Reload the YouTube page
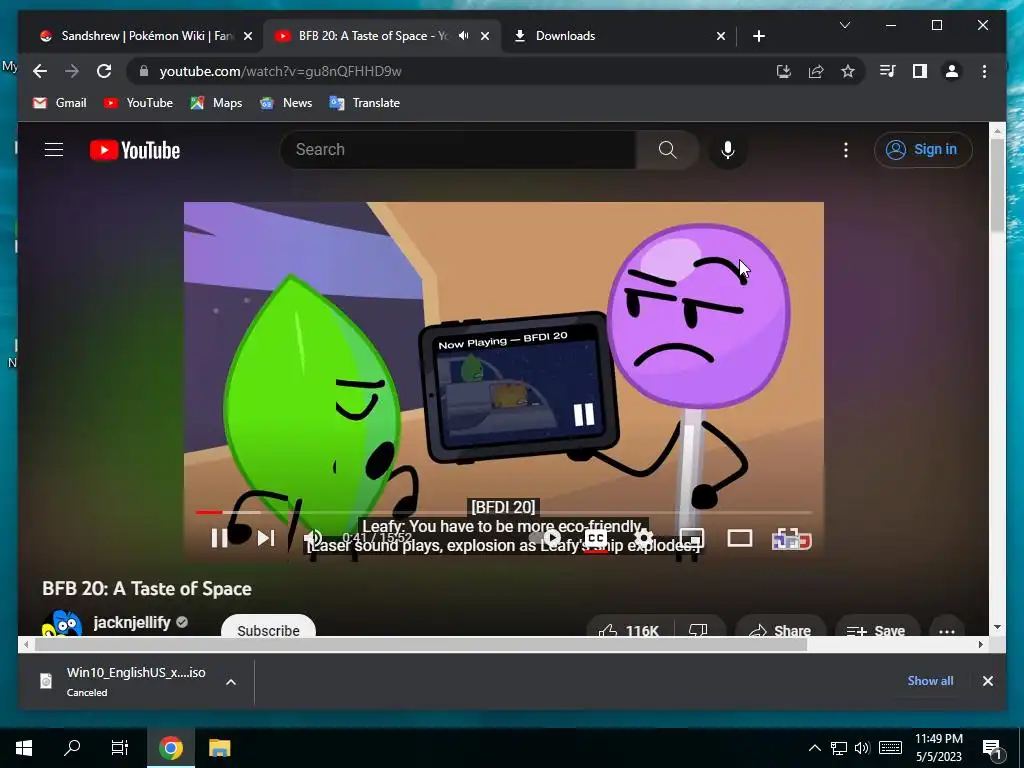Viewport: 1024px width, 768px height. 104,71
